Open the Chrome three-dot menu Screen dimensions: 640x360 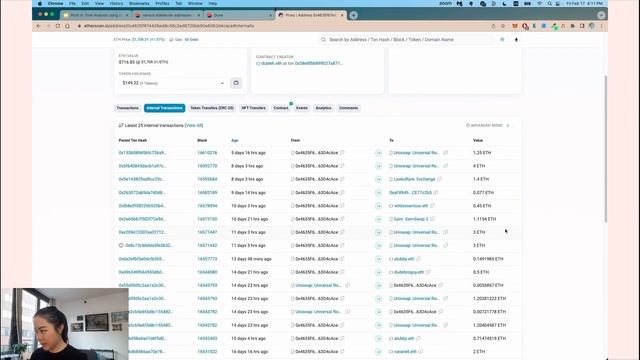[x=601, y=26]
